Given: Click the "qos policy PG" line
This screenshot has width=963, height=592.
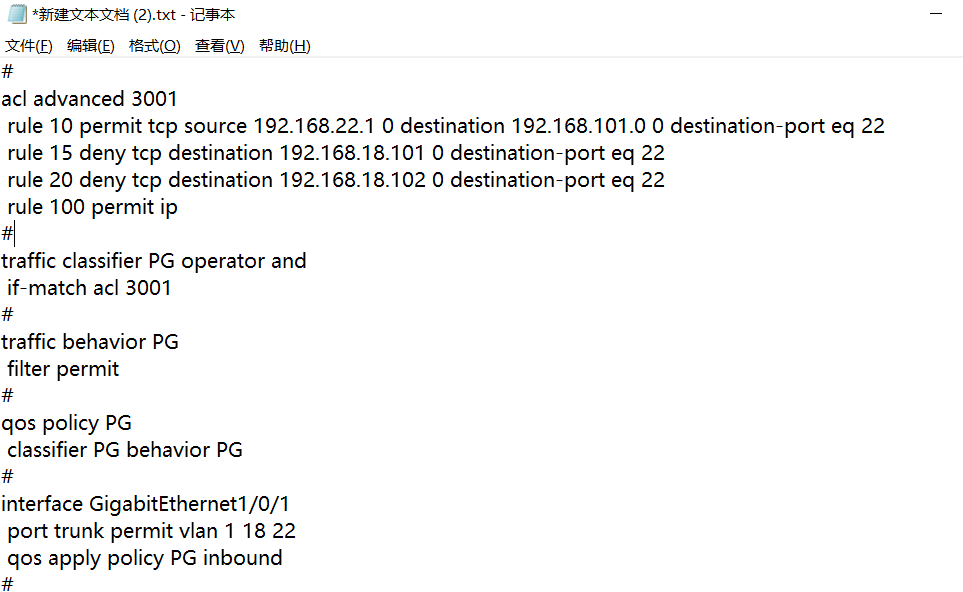Looking at the screenshot, I should pyautogui.click(x=66, y=423).
